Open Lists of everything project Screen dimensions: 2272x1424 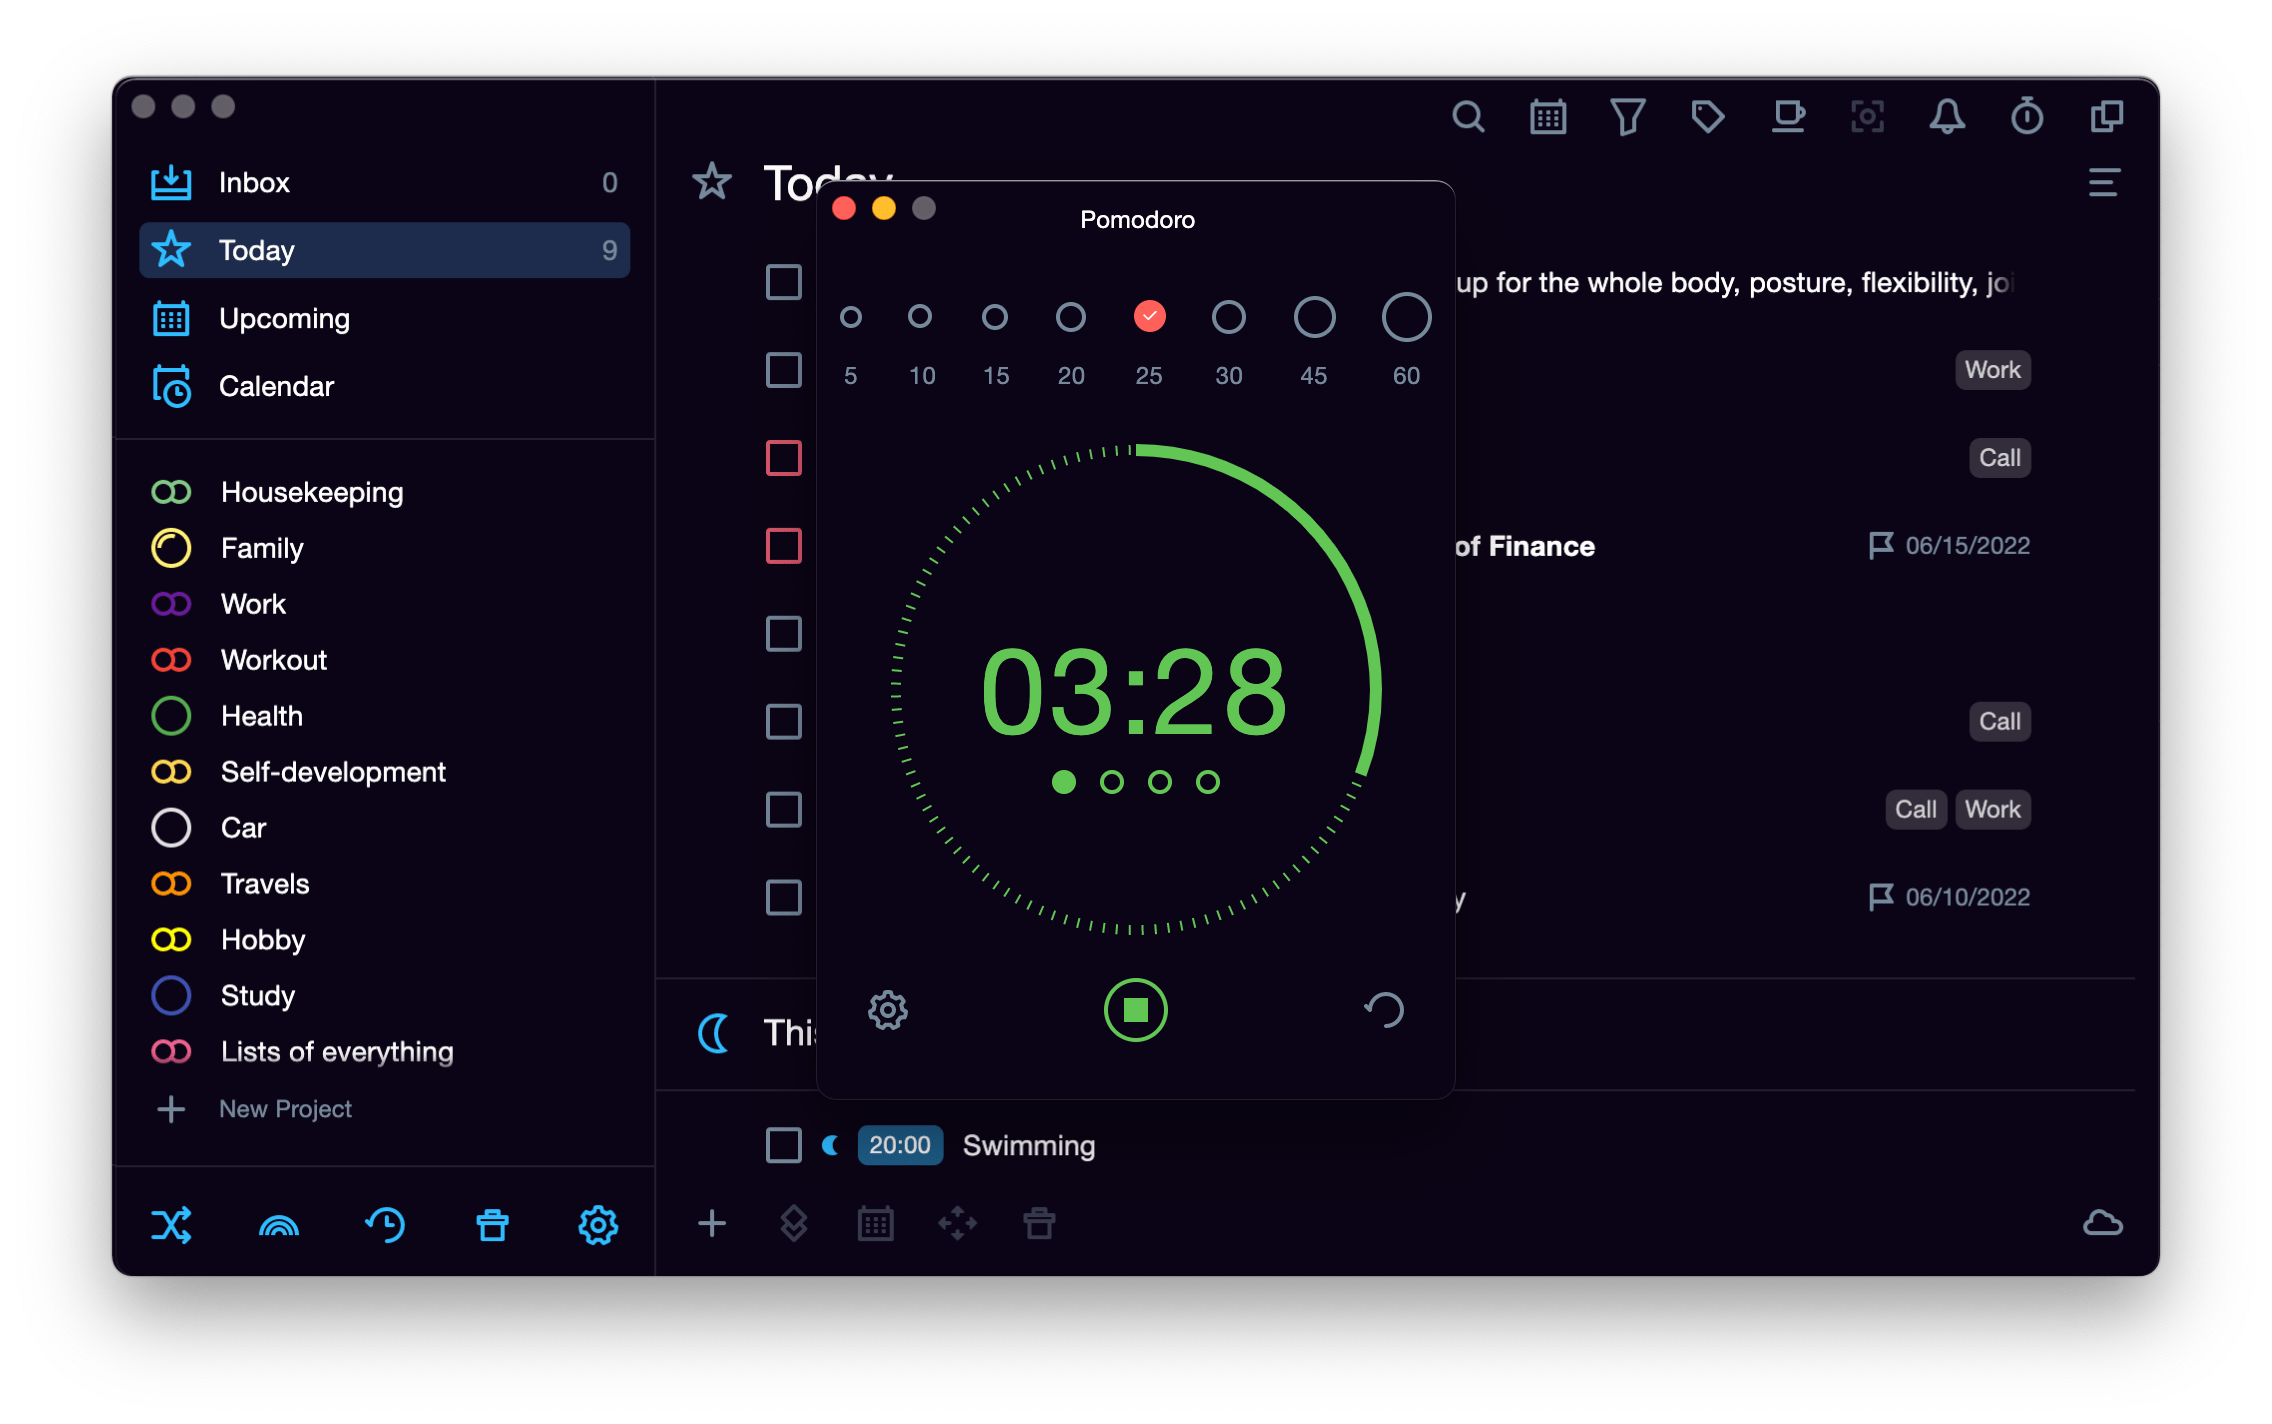point(385,1052)
